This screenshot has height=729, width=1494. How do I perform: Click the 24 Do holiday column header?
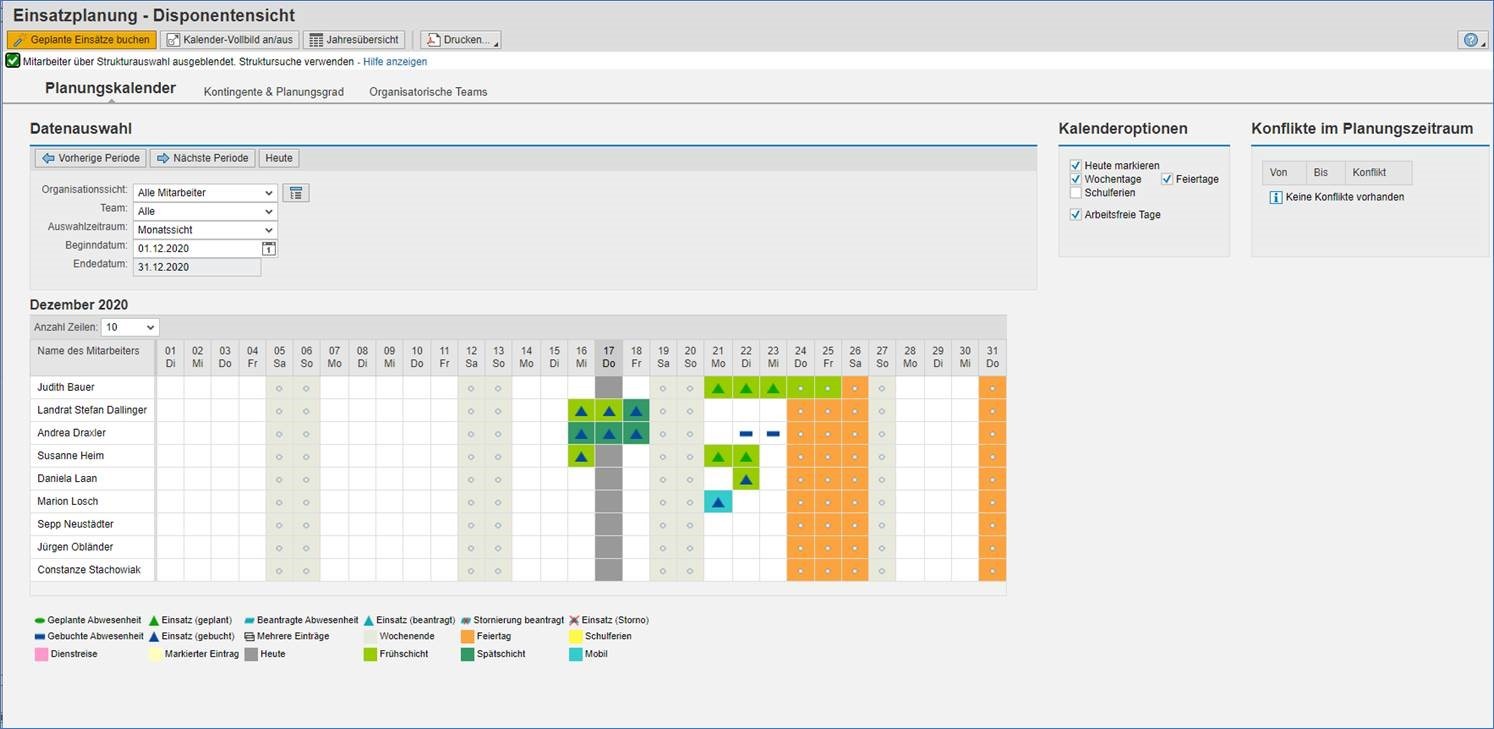click(801, 357)
